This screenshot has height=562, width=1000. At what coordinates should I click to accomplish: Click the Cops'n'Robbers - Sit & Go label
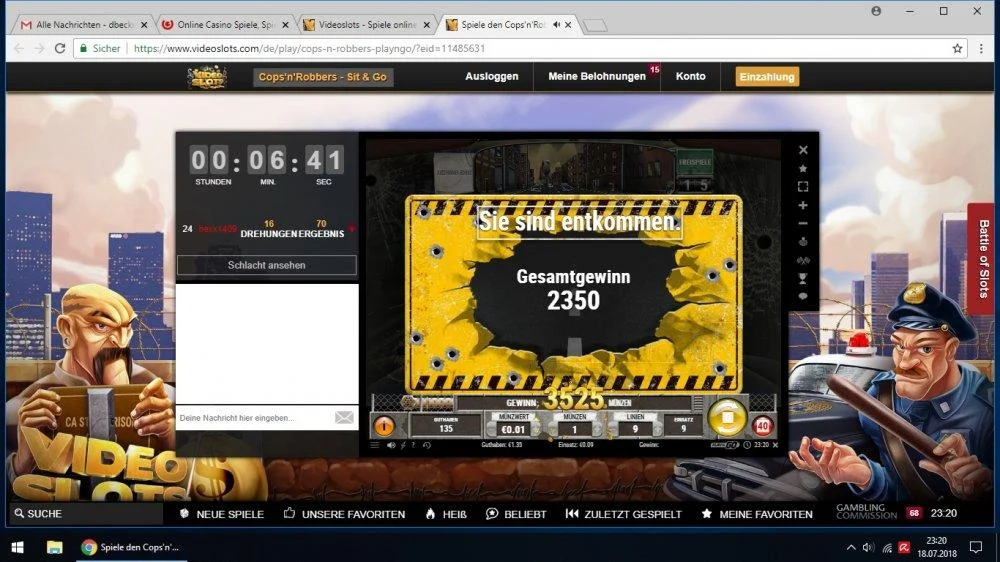(323, 77)
